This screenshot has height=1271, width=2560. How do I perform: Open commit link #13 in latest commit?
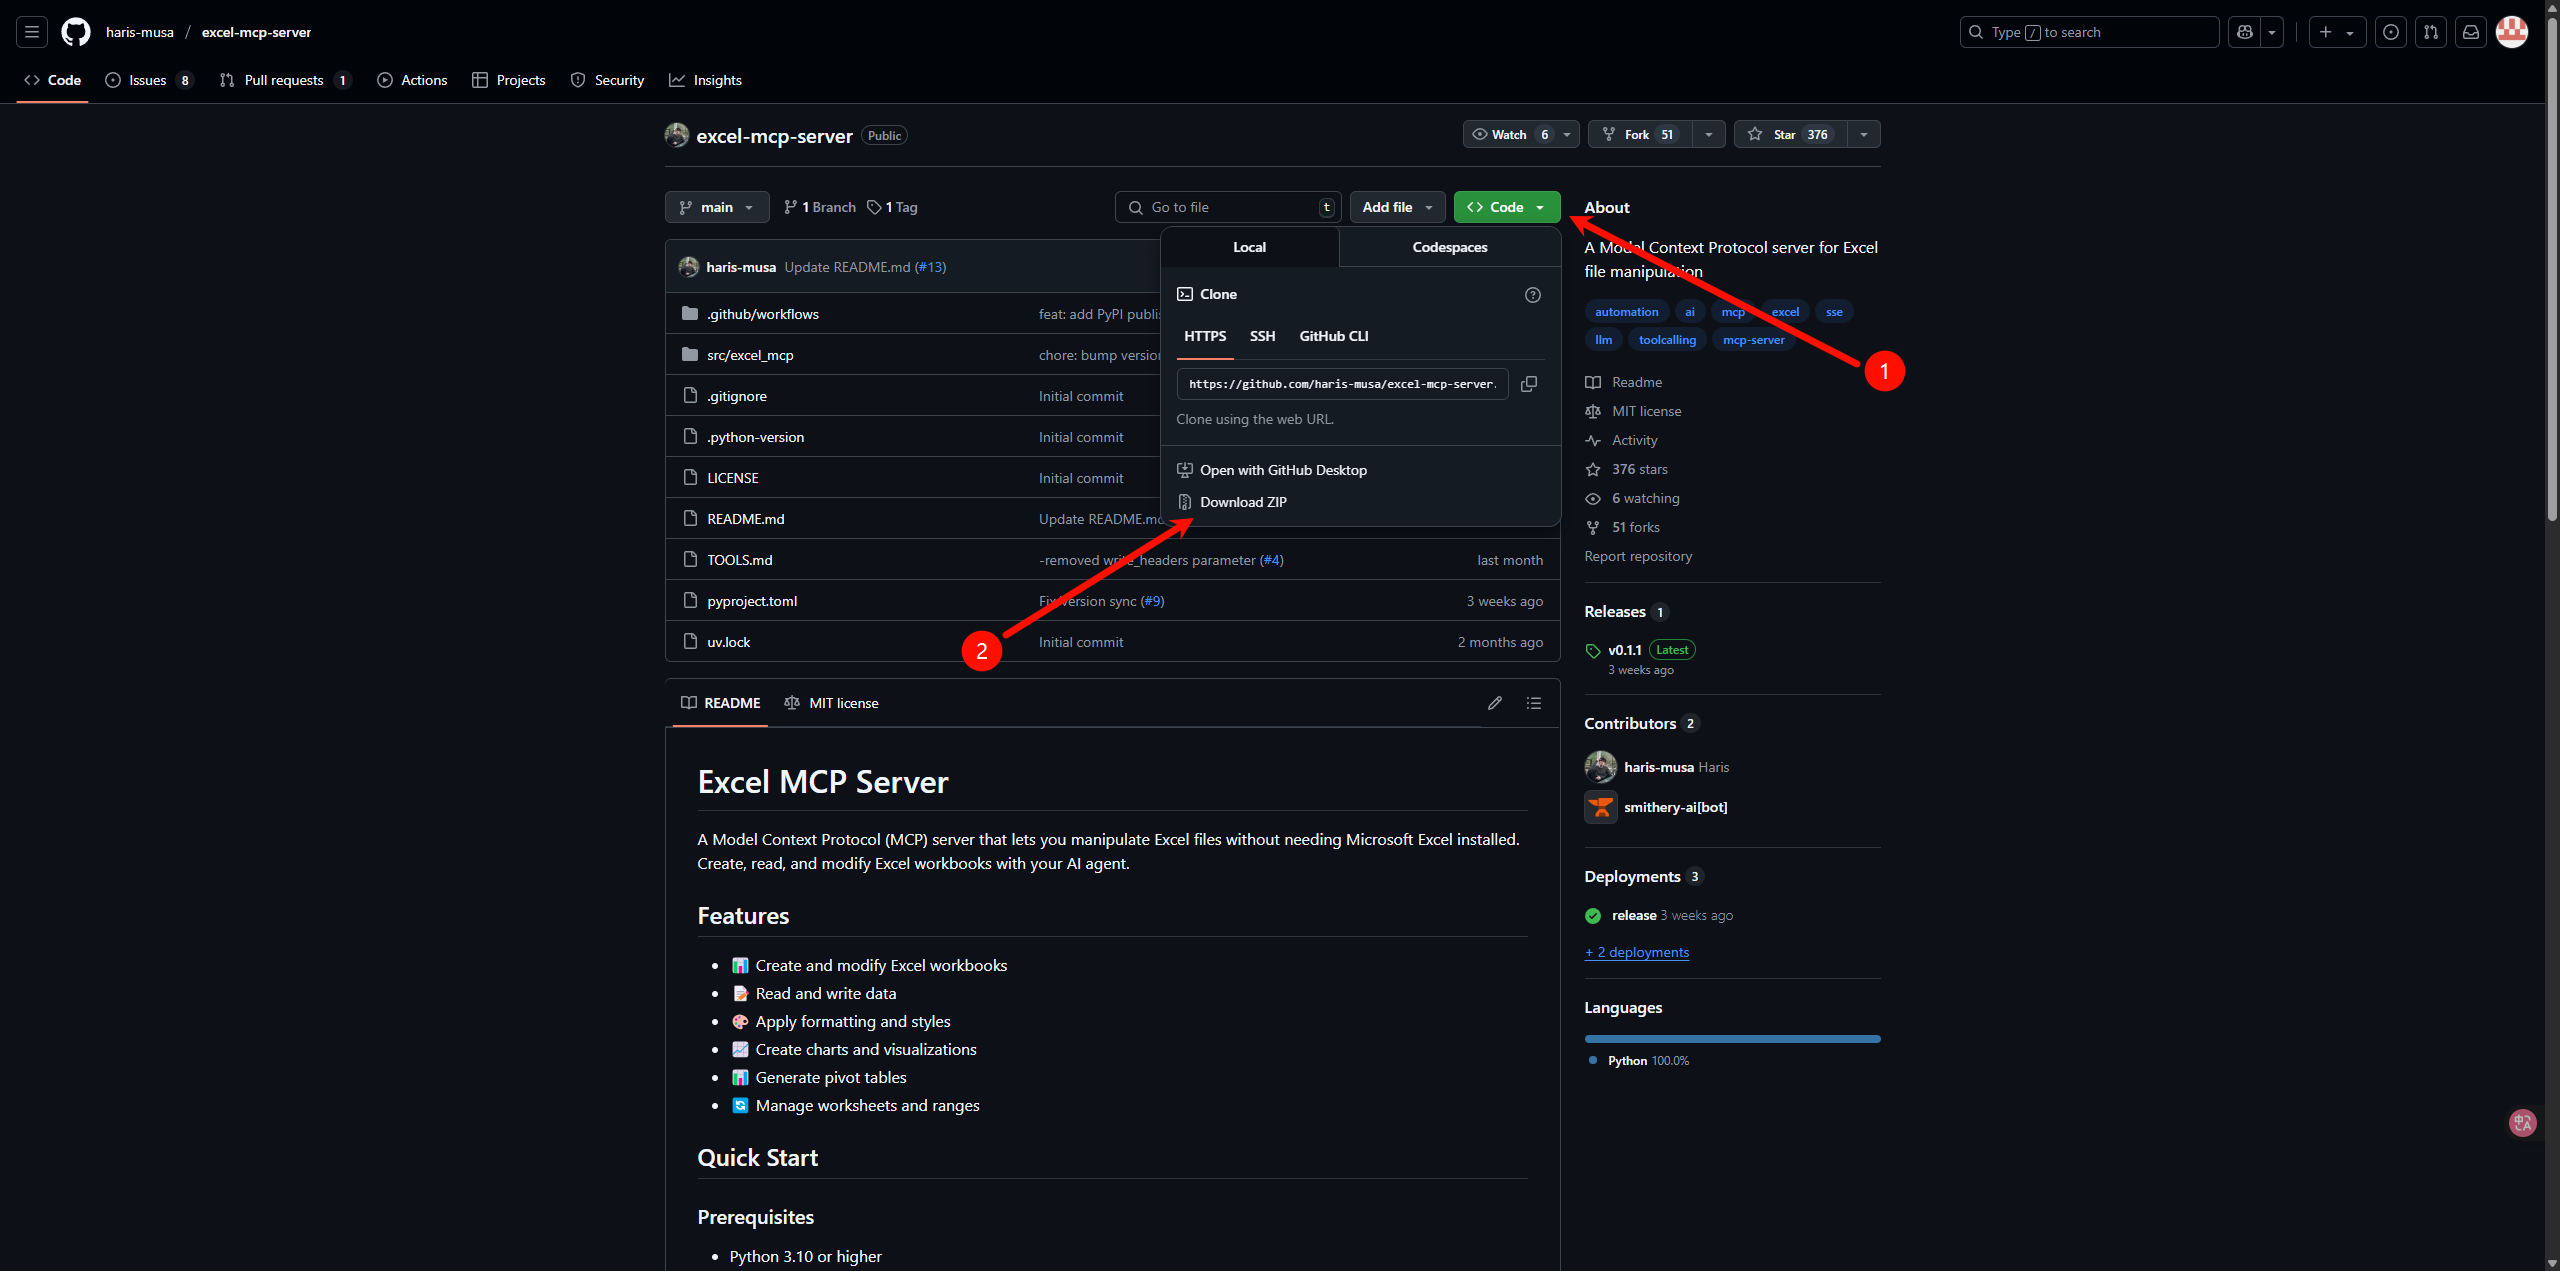pyautogui.click(x=930, y=267)
